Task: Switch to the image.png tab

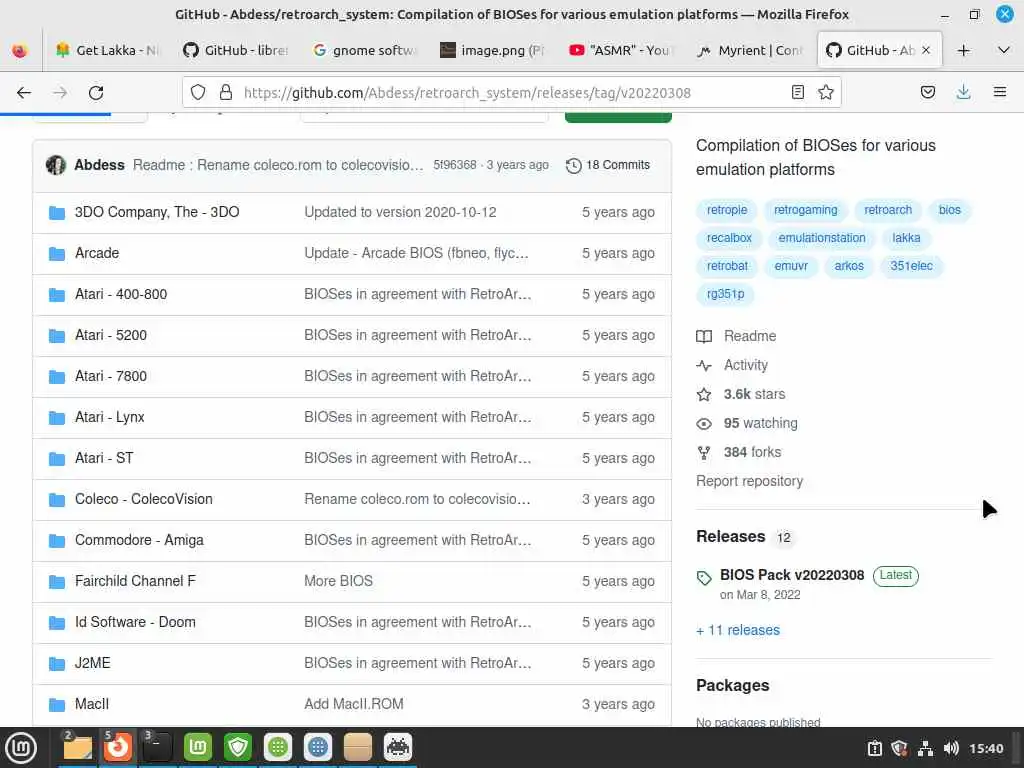Action: coord(492,50)
